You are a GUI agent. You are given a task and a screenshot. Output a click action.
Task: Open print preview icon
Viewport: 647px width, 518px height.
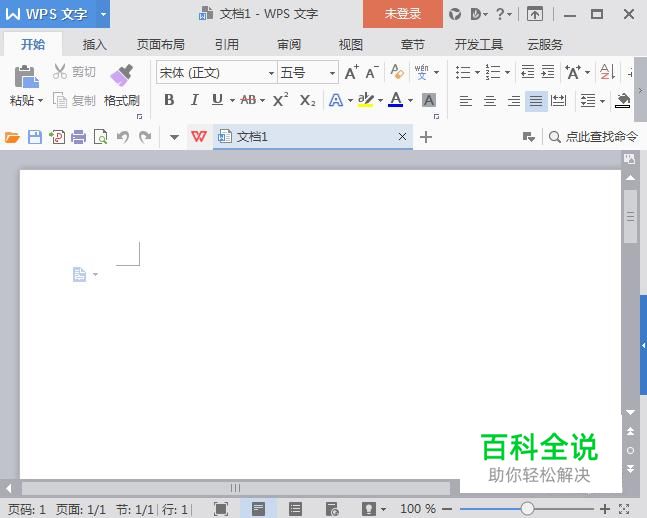pos(100,137)
